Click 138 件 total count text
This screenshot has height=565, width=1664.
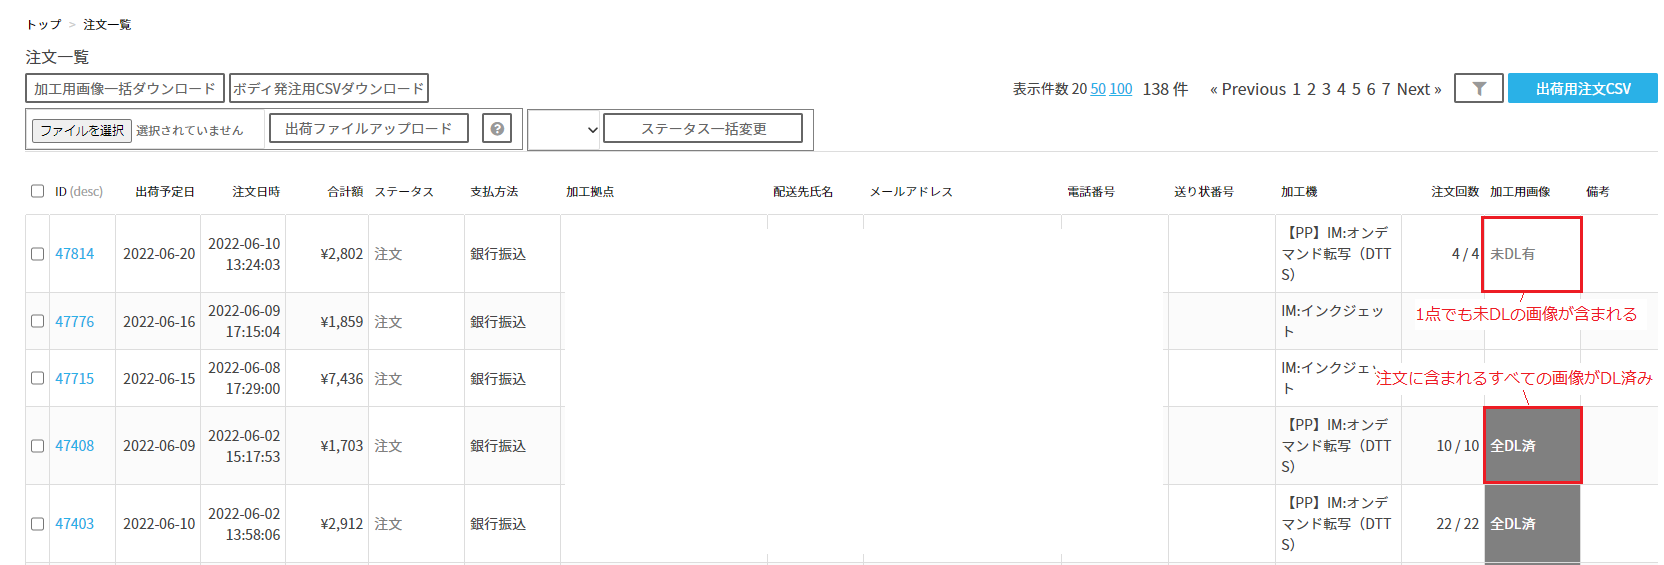[x=1165, y=89]
